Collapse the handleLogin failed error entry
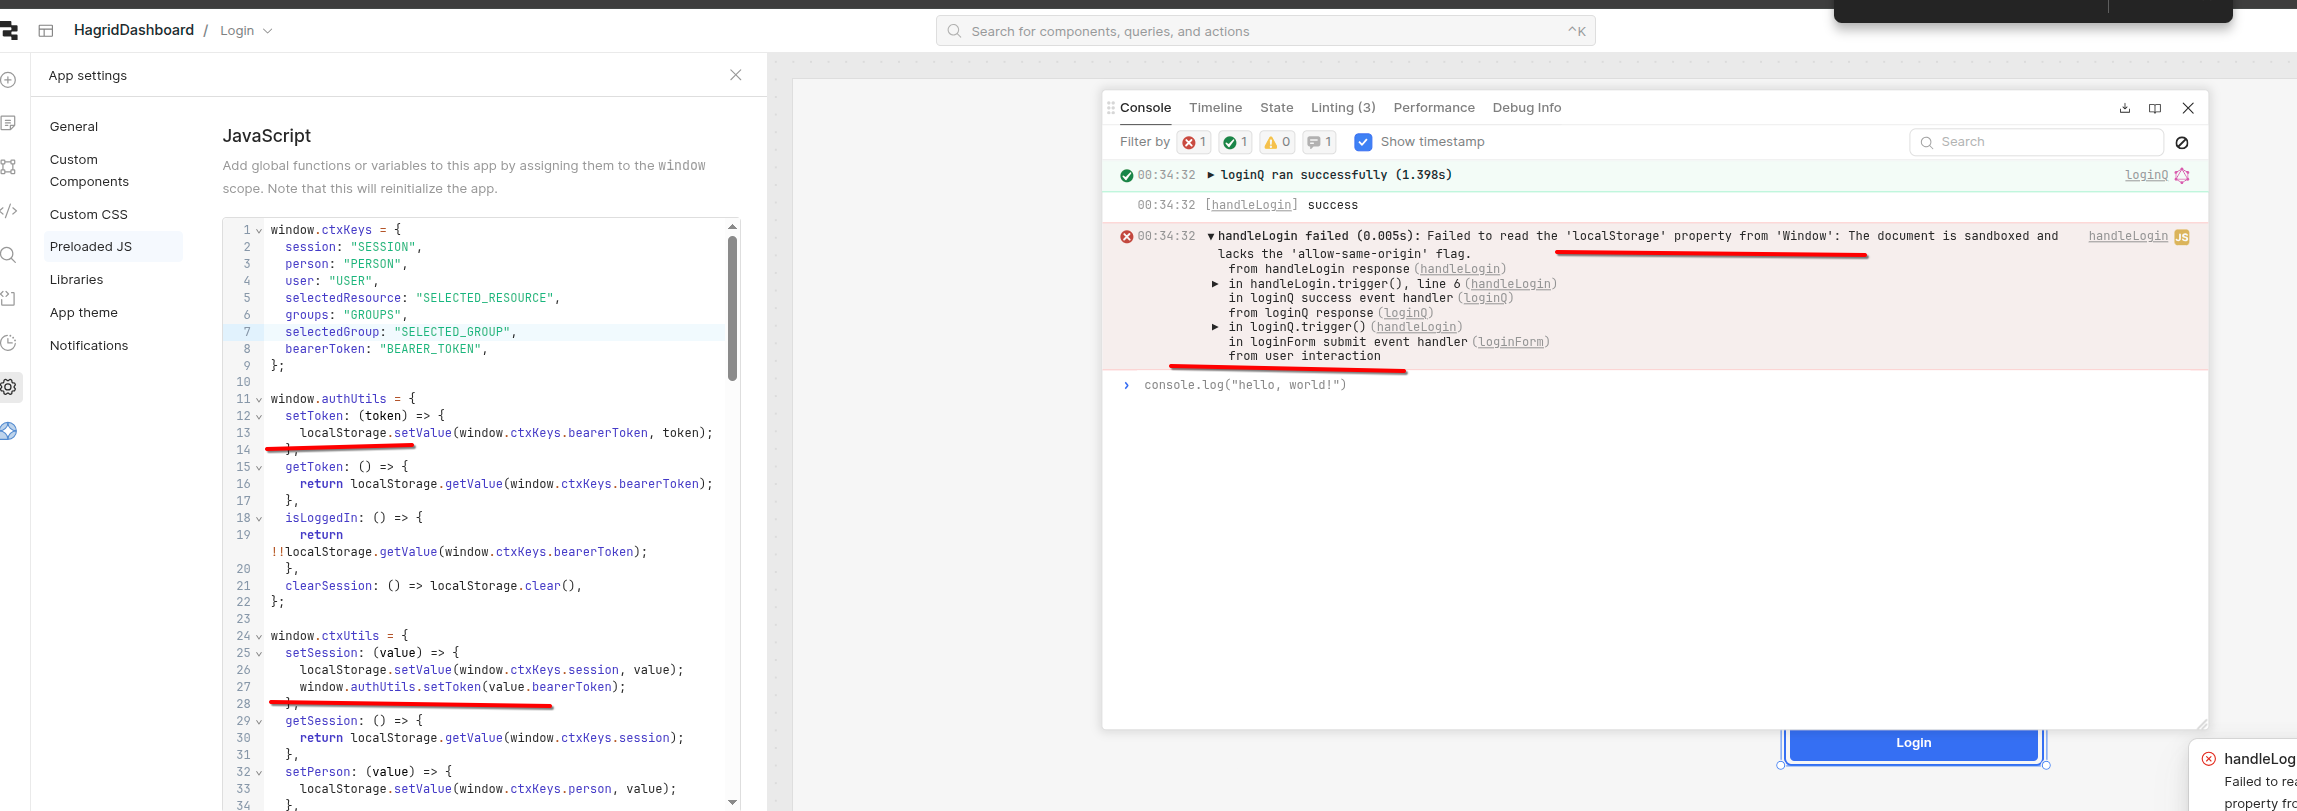The height and width of the screenshot is (811, 2297). pos(1211,237)
